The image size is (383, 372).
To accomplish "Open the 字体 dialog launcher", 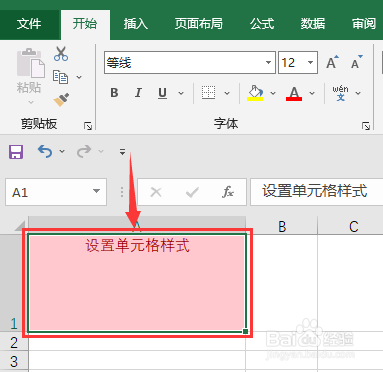I will 366,126.
